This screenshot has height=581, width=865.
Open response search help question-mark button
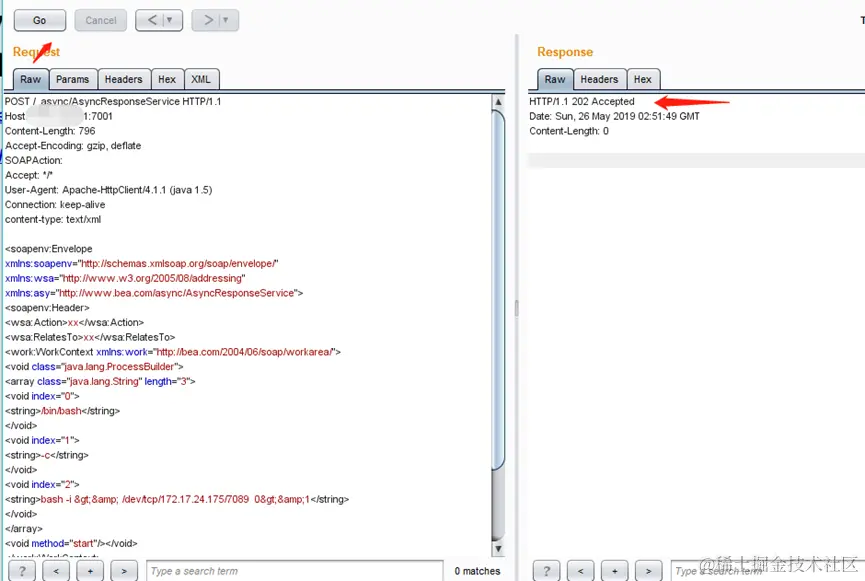point(547,571)
